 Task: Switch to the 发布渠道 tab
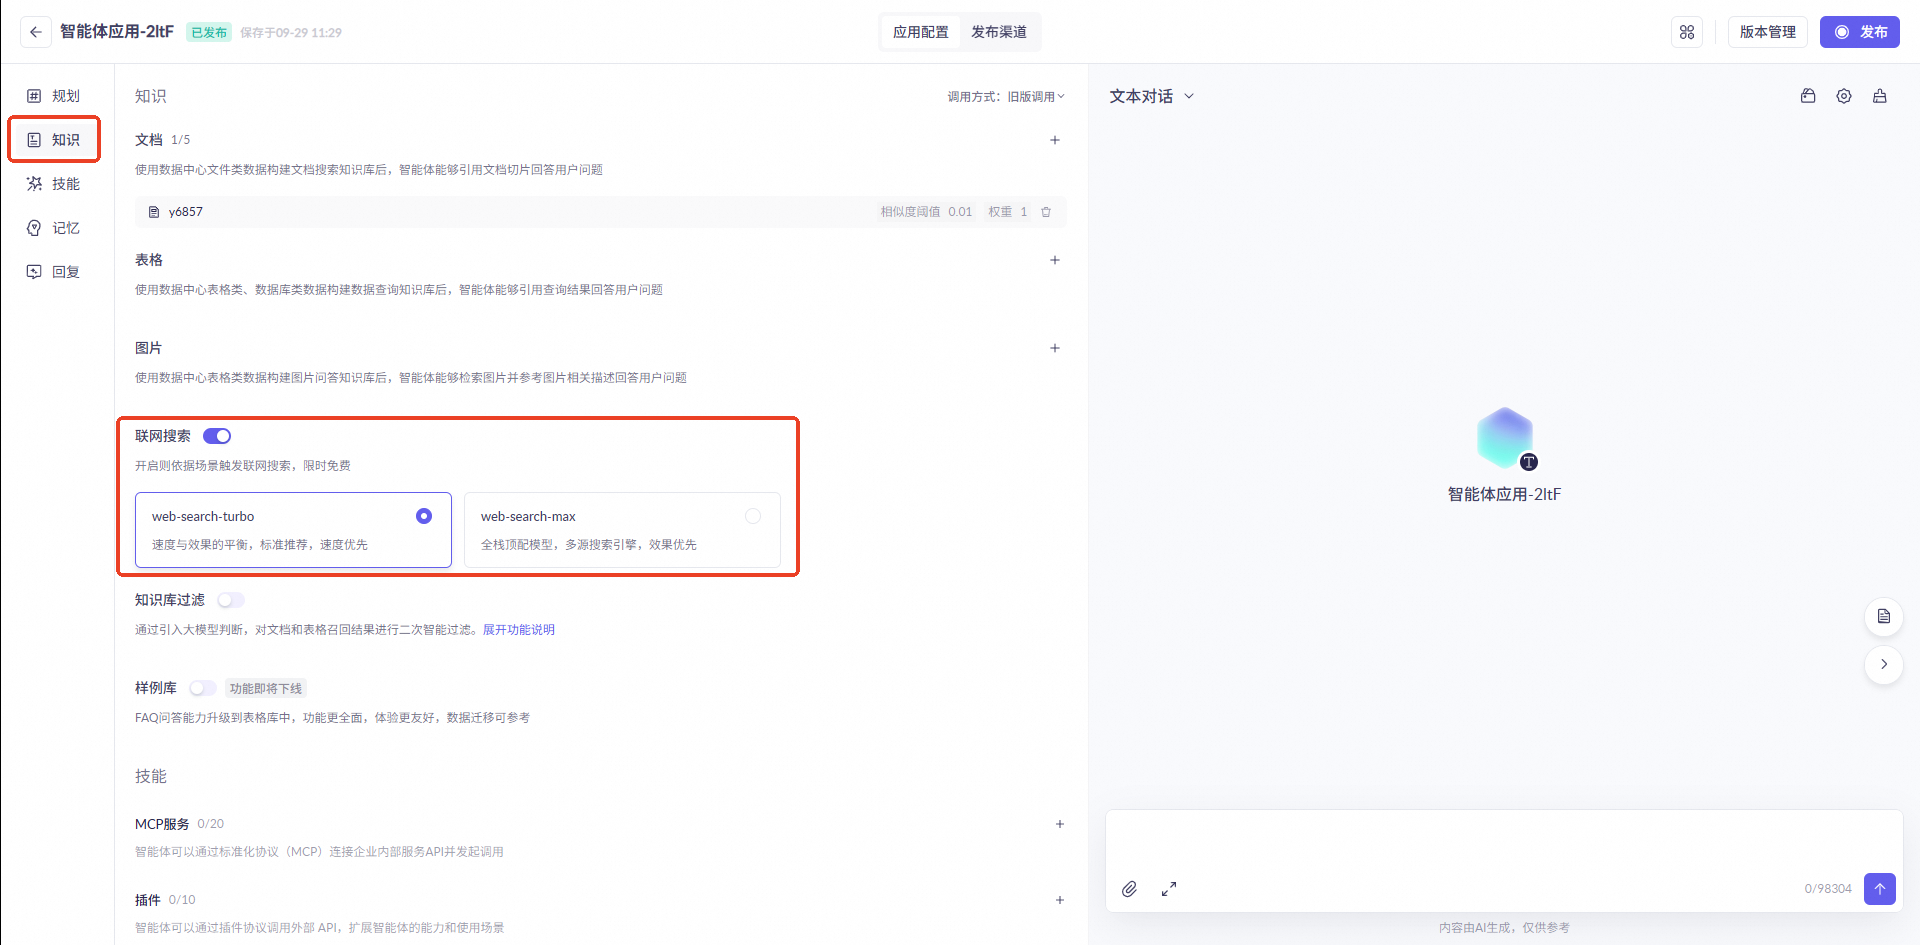pos(999,32)
